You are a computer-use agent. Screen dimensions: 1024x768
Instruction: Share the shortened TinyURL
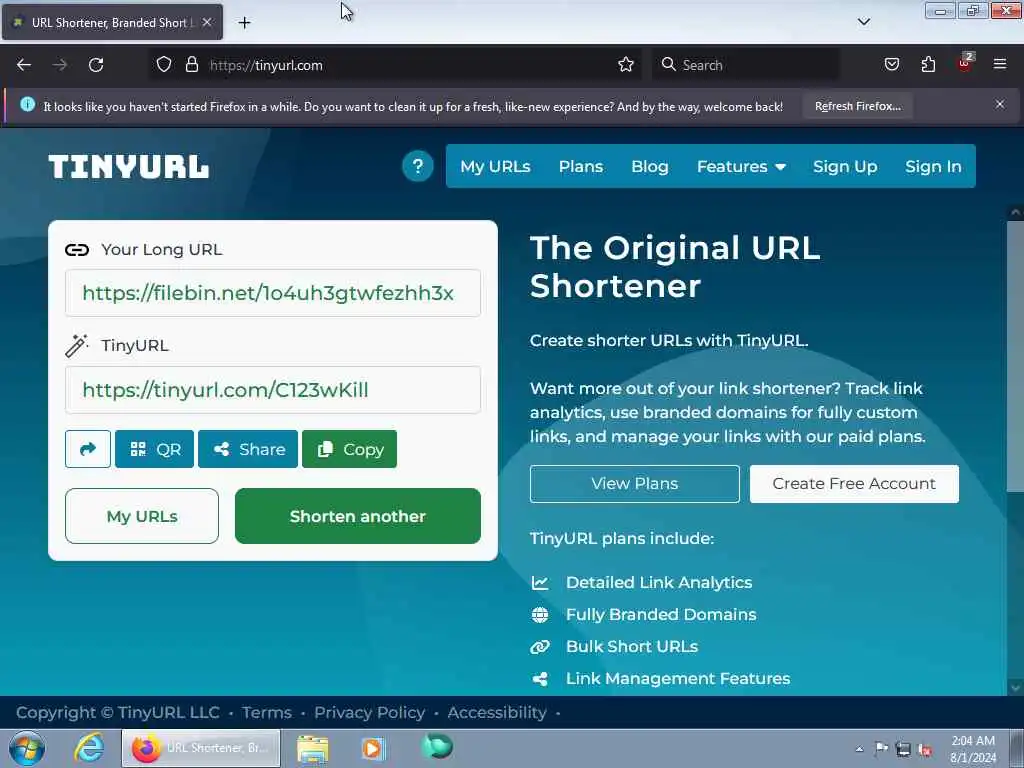coord(248,449)
